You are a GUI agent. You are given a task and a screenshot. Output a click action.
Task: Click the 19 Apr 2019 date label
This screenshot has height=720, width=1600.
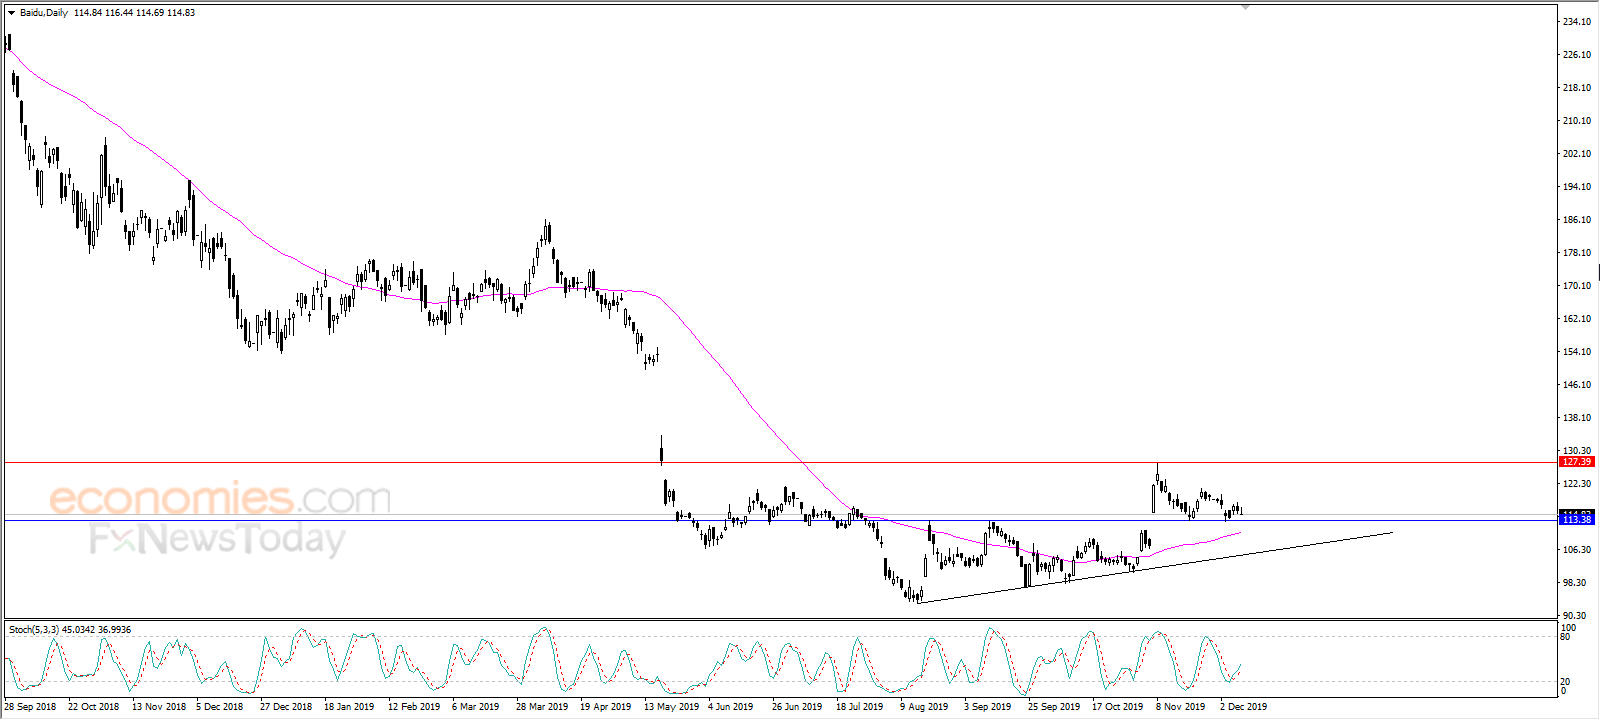click(606, 707)
